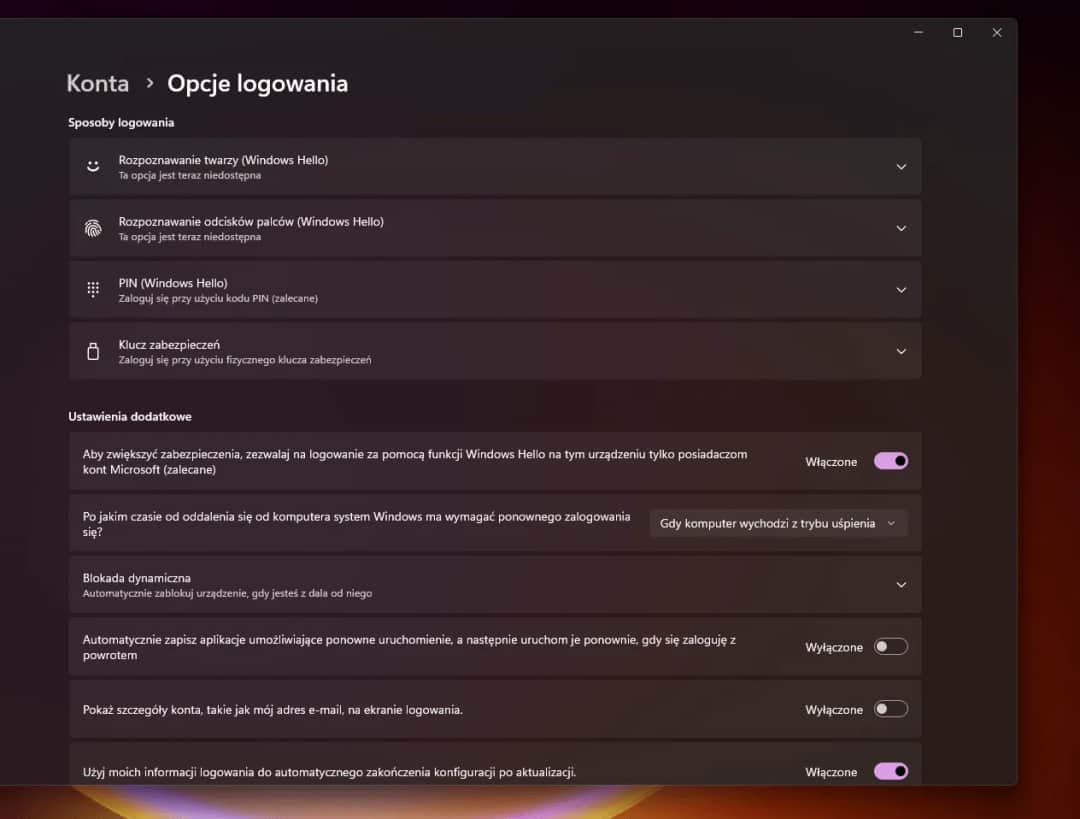Click the Opcje logowania page title
The height and width of the screenshot is (819, 1080).
(257, 83)
